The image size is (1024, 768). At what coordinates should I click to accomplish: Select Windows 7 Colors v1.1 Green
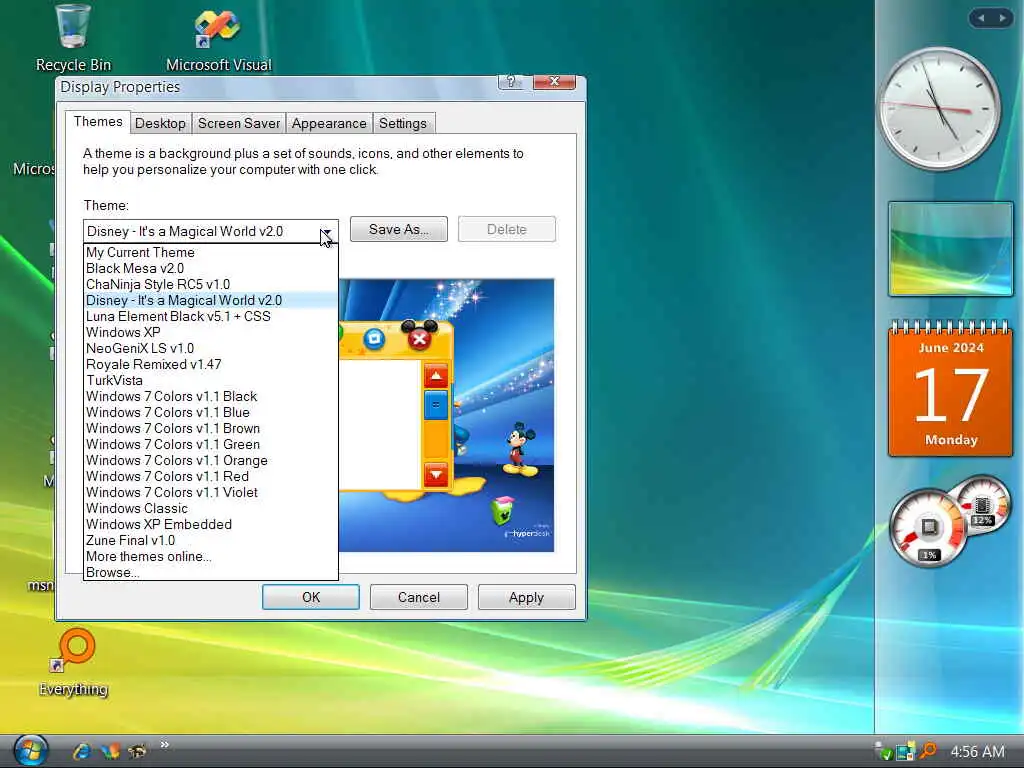210,444
